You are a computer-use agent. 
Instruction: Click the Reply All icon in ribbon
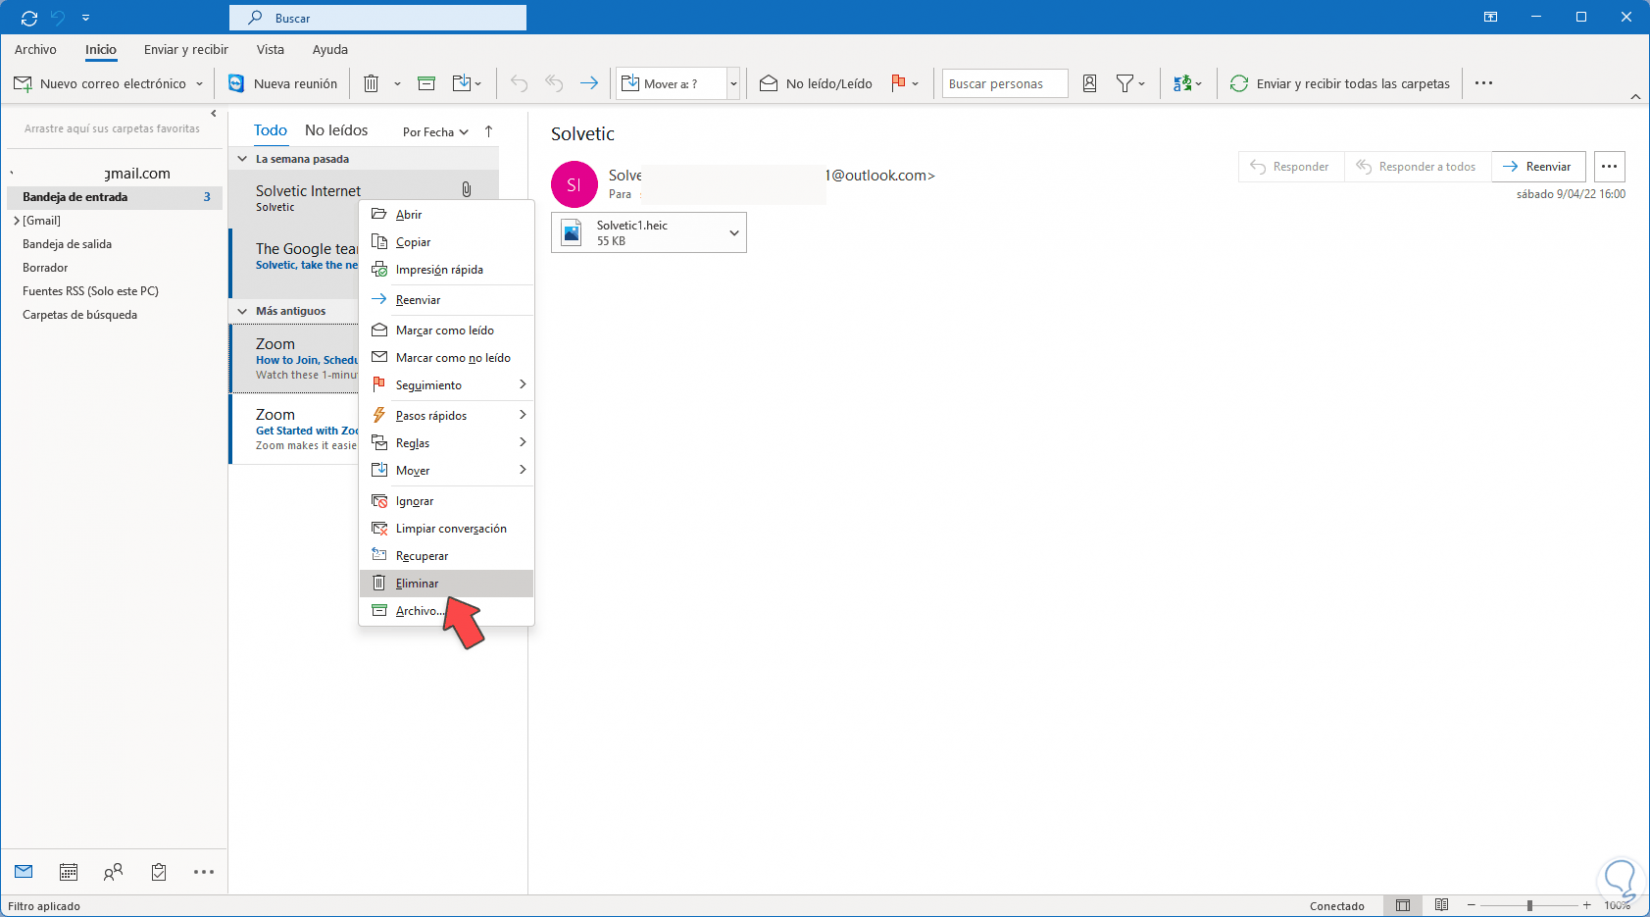(554, 84)
